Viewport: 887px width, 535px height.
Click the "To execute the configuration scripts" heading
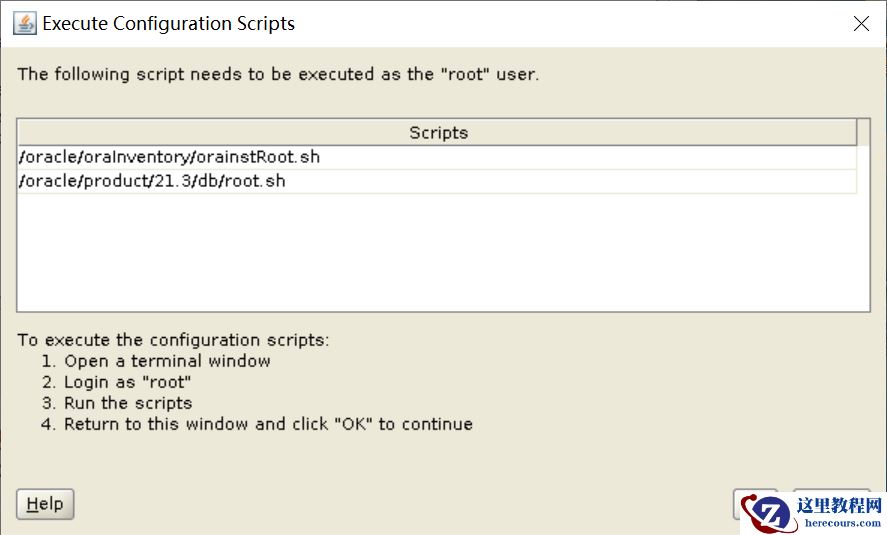(x=173, y=340)
